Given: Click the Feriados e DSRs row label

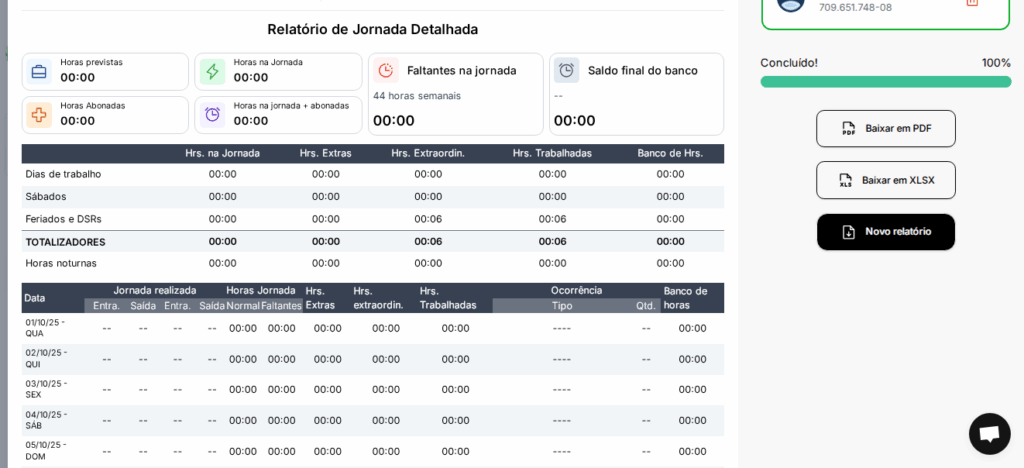Looking at the screenshot, I should [63, 219].
